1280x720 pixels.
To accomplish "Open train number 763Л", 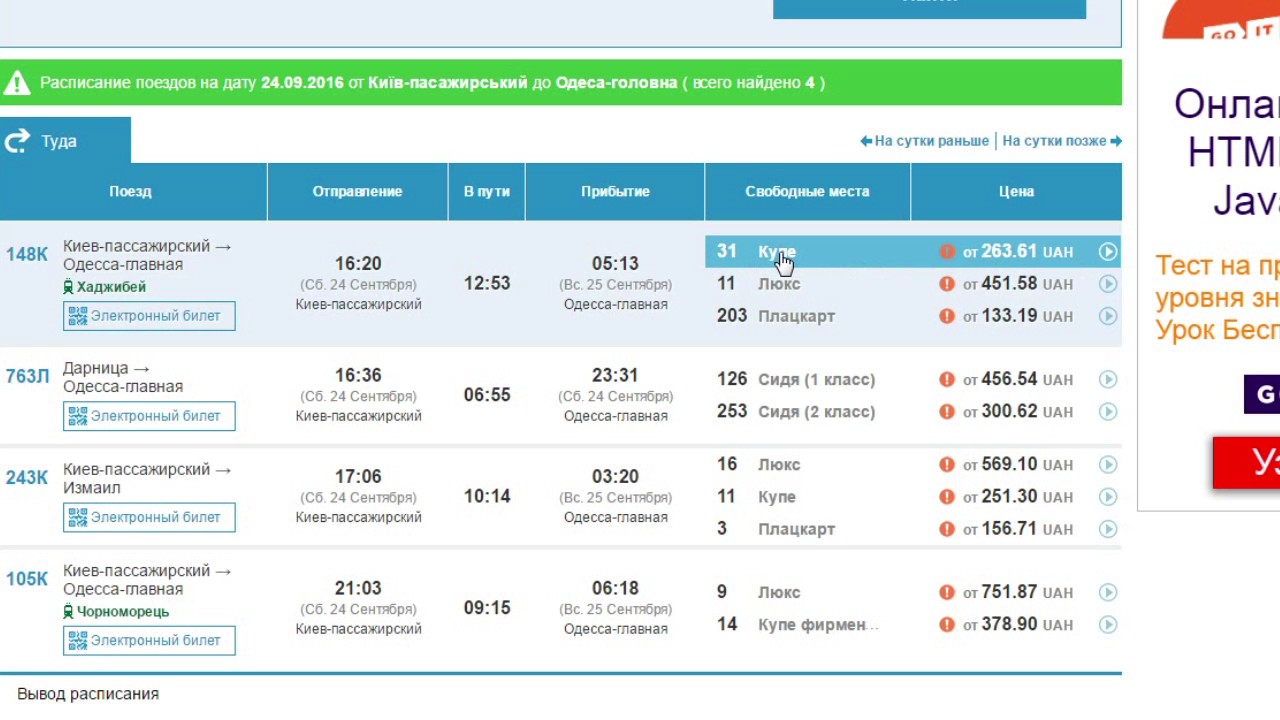I will (27, 376).
